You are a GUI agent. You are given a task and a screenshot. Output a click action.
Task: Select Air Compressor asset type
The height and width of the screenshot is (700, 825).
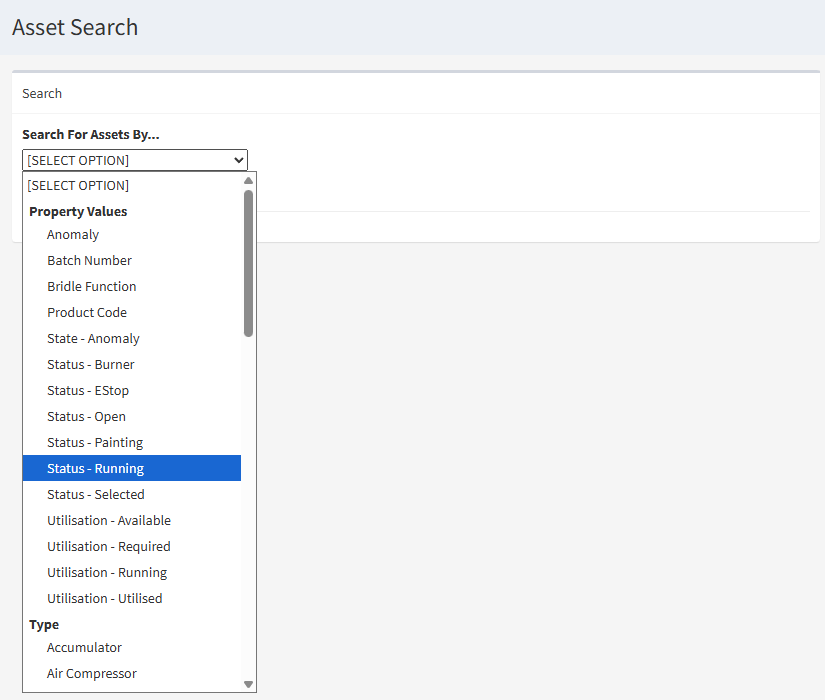(91, 673)
